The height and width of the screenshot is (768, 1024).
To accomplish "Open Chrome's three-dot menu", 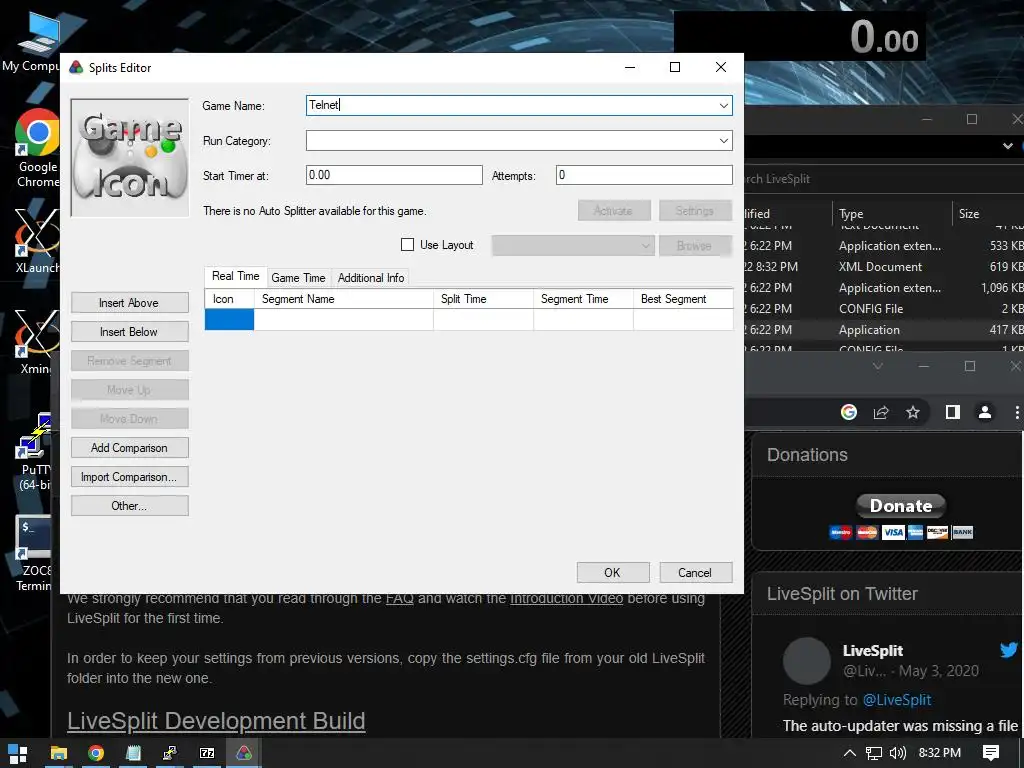I will [x=1017, y=412].
